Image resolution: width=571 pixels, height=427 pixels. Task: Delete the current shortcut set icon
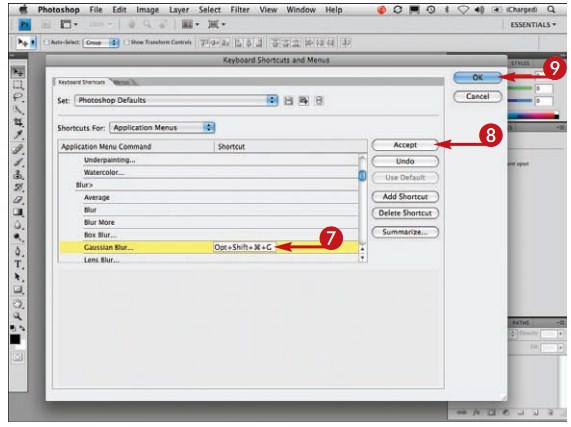point(319,101)
